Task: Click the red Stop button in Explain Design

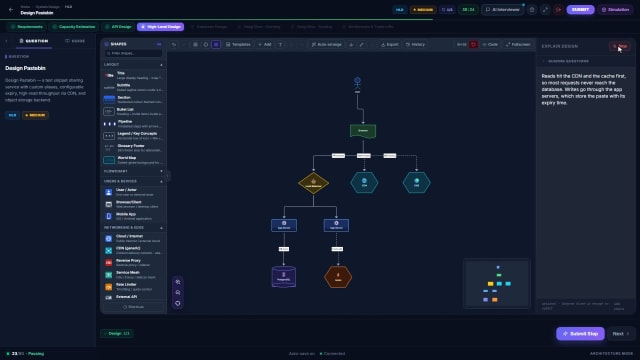Action: (x=620, y=46)
